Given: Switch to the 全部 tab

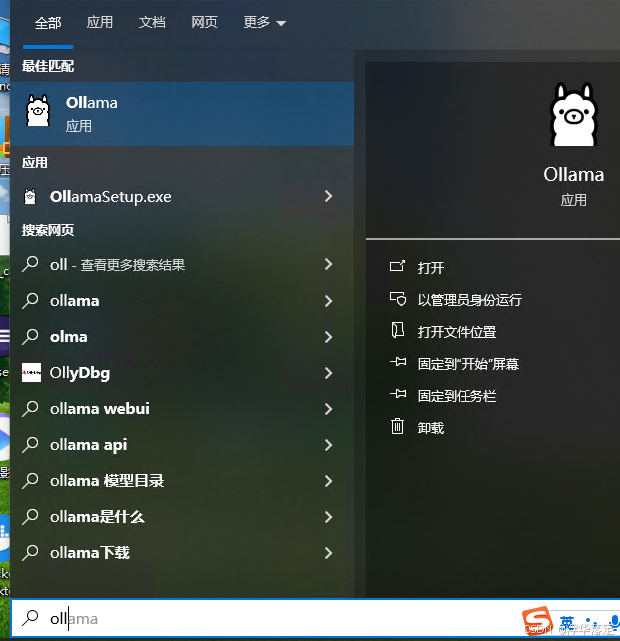Looking at the screenshot, I should [x=48, y=23].
